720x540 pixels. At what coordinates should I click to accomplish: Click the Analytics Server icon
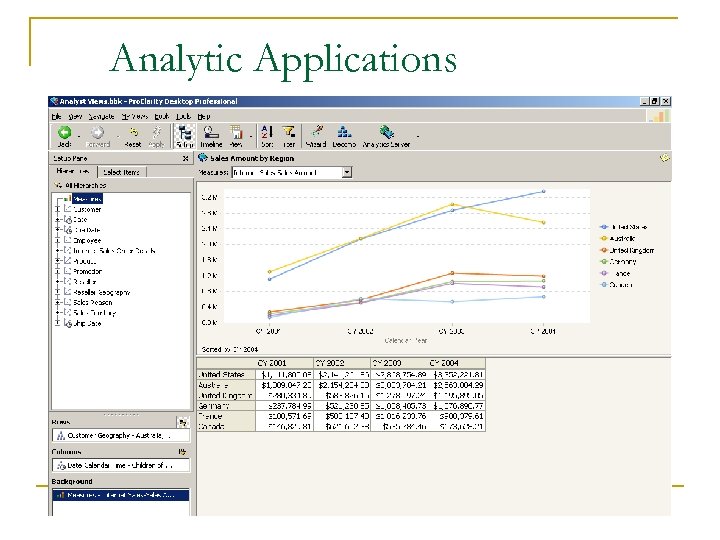(386, 132)
